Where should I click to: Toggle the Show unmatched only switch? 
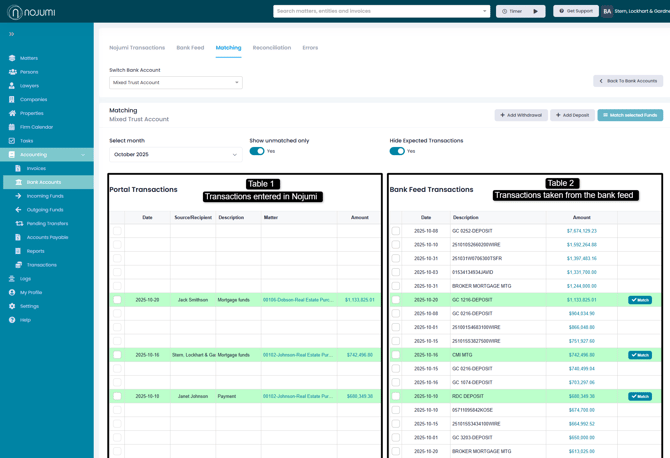click(x=257, y=151)
